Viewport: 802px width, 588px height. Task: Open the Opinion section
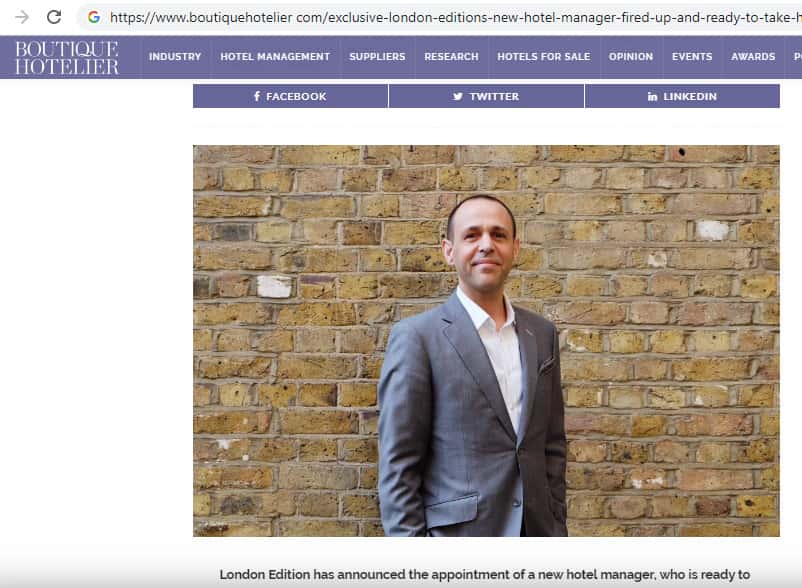[x=631, y=57]
